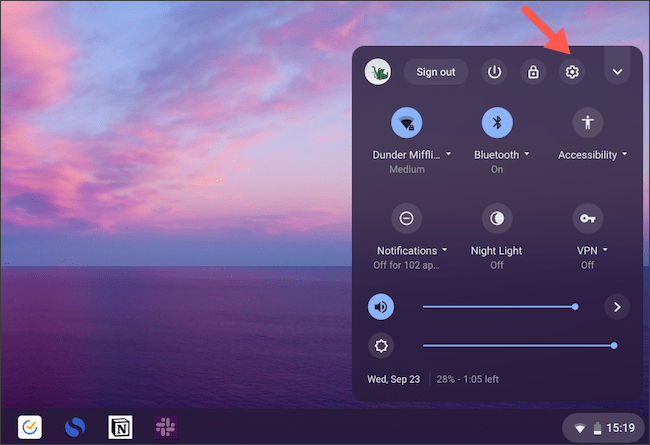
Task: Toggle Wi-Fi network on or off
Action: [x=407, y=123]
